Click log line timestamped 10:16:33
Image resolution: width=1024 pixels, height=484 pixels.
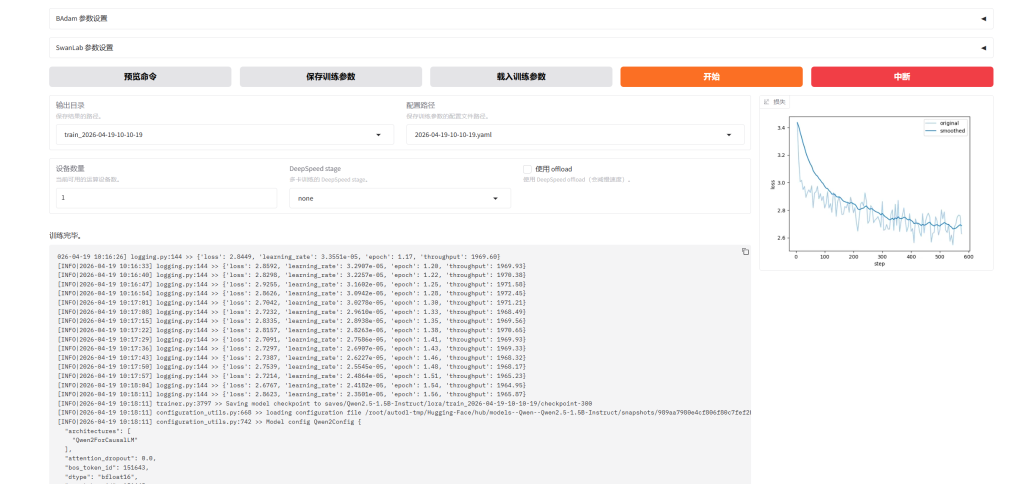tap(291, 266)
